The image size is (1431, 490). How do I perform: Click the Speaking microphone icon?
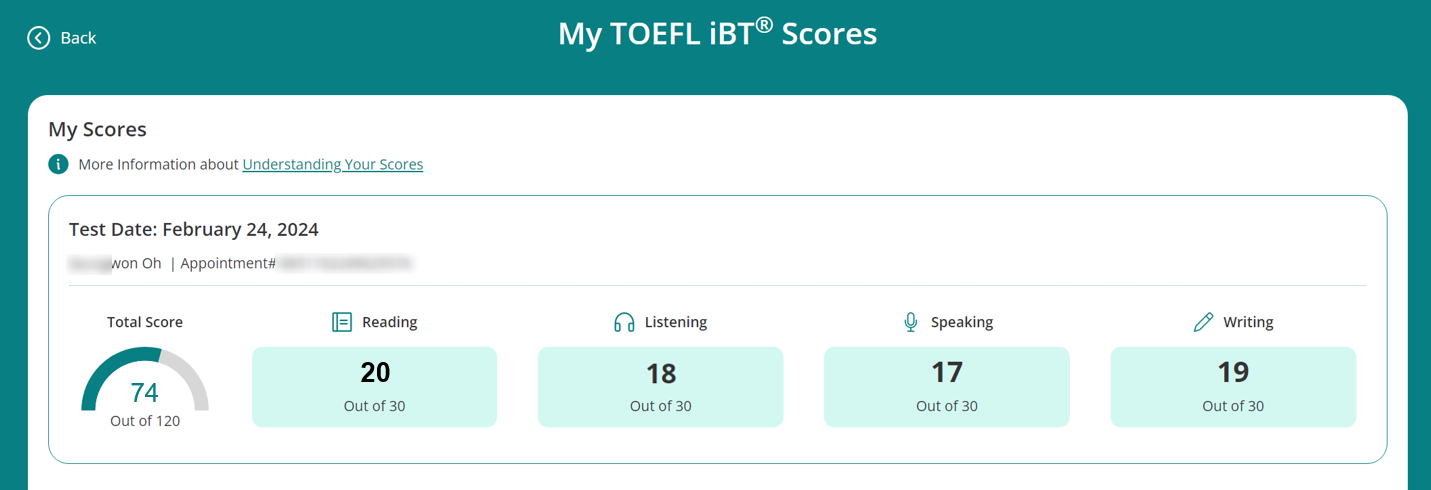coord(910,322)
